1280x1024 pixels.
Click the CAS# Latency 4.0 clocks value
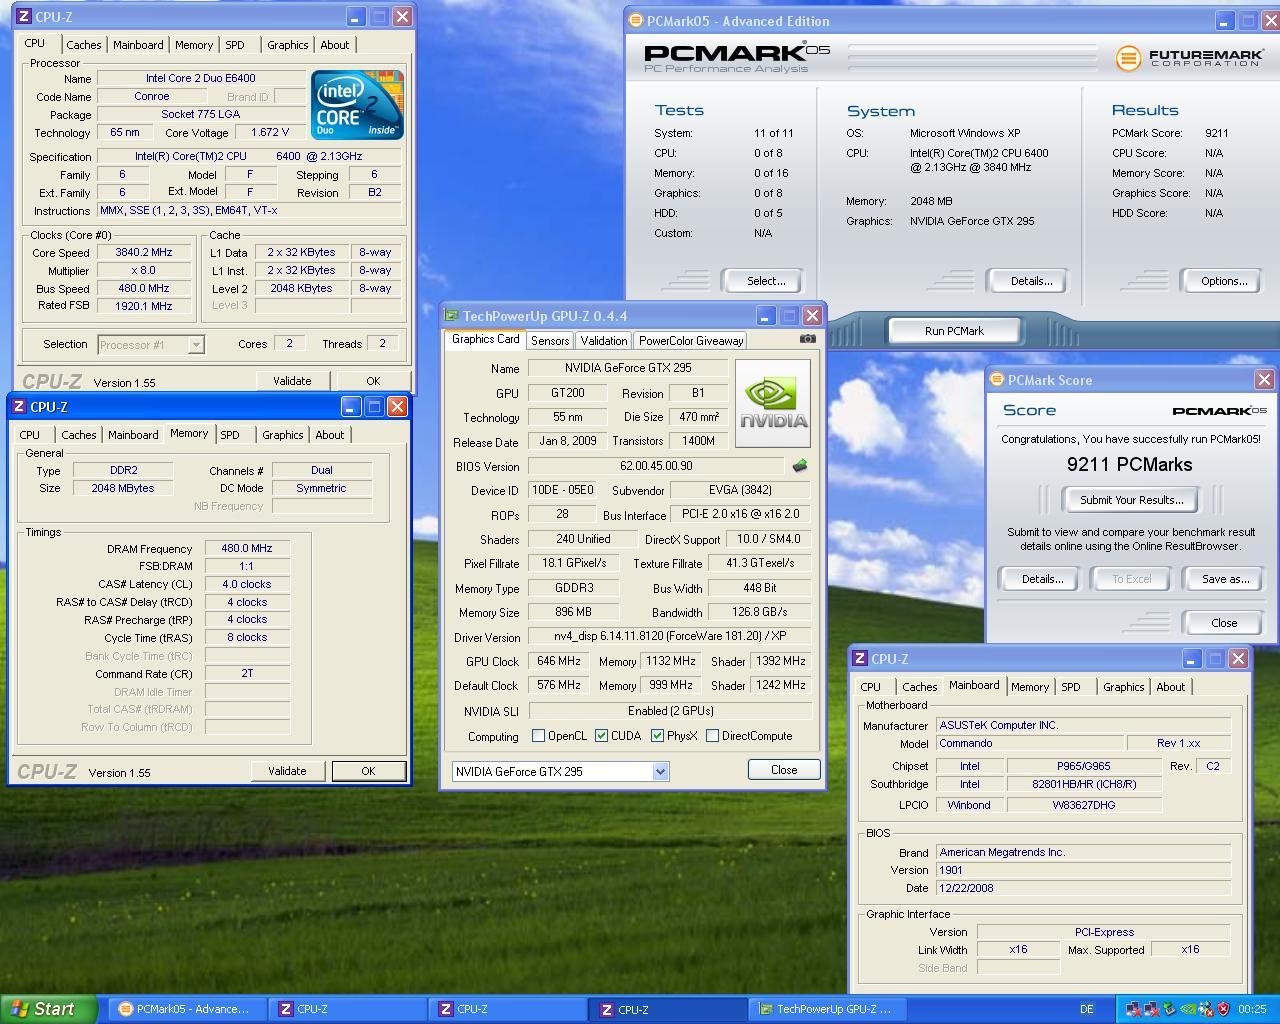pyautogui.click(x=247, y=584)
